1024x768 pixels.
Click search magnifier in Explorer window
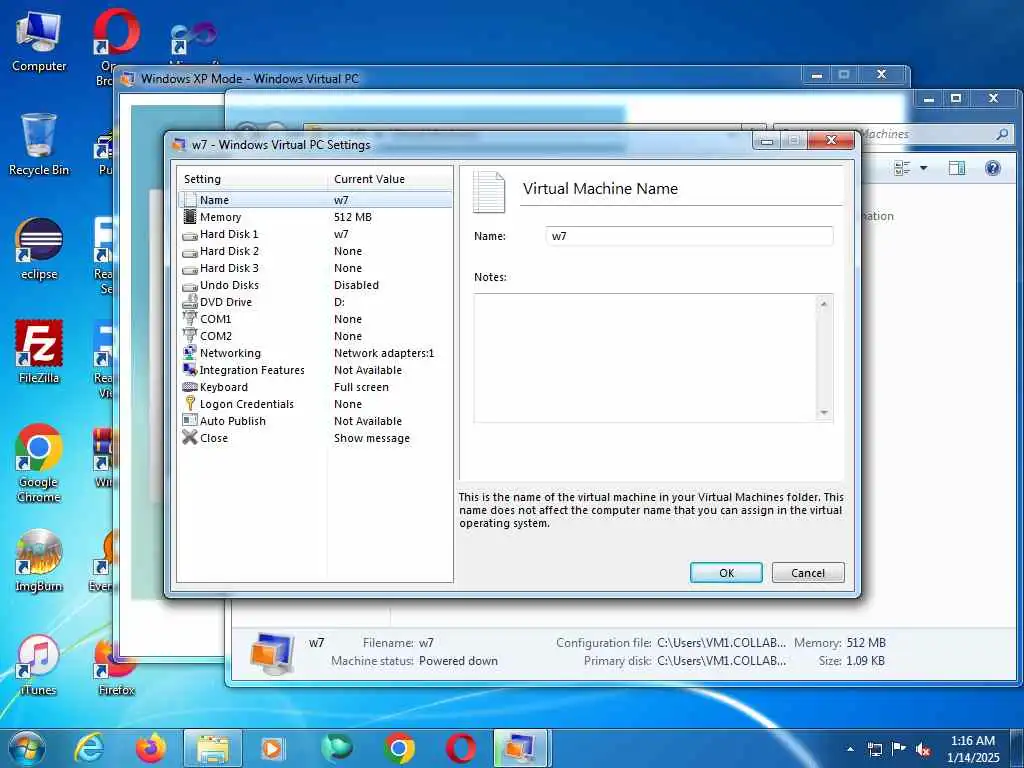(x=1002, y=134)
